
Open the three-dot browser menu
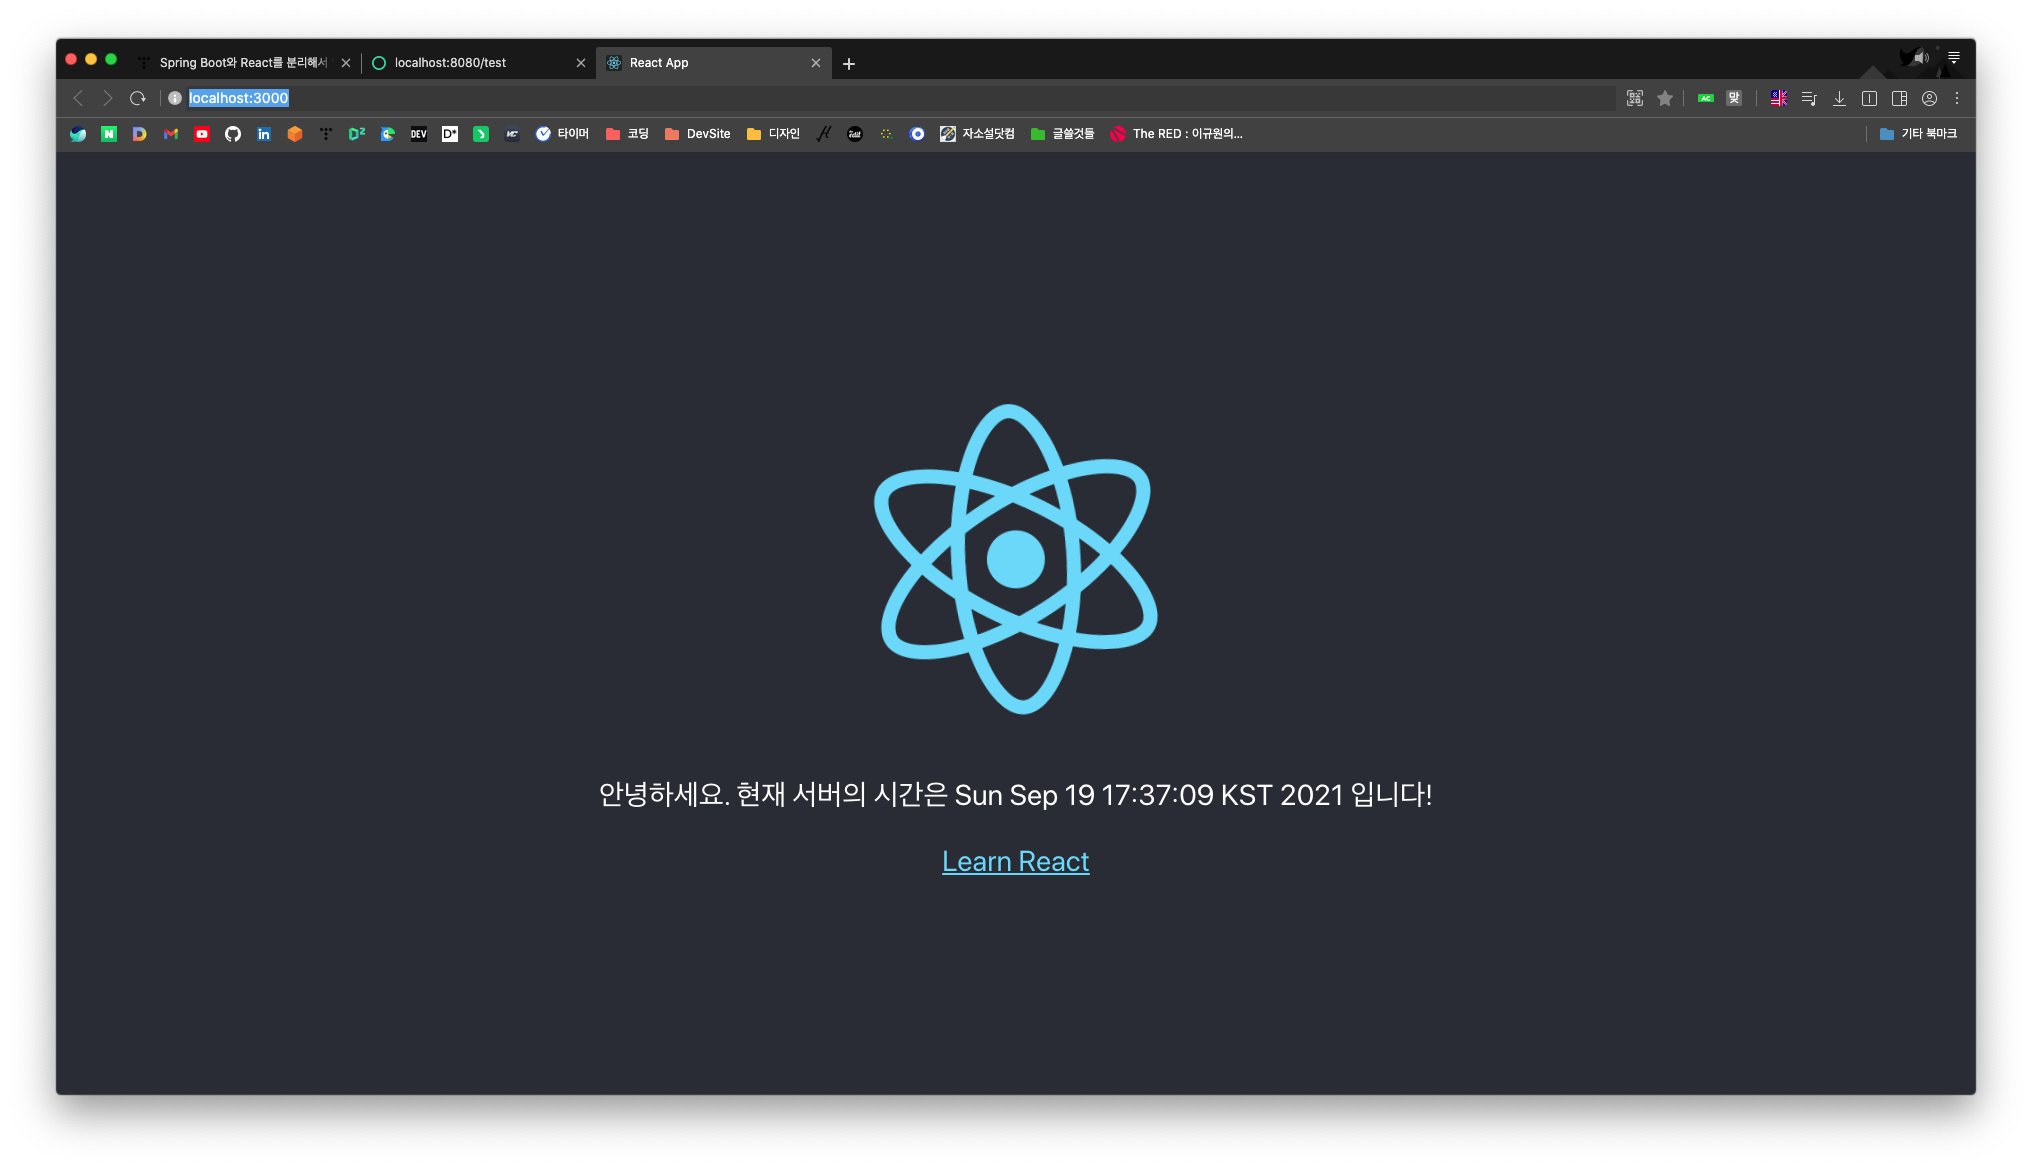1957,98
